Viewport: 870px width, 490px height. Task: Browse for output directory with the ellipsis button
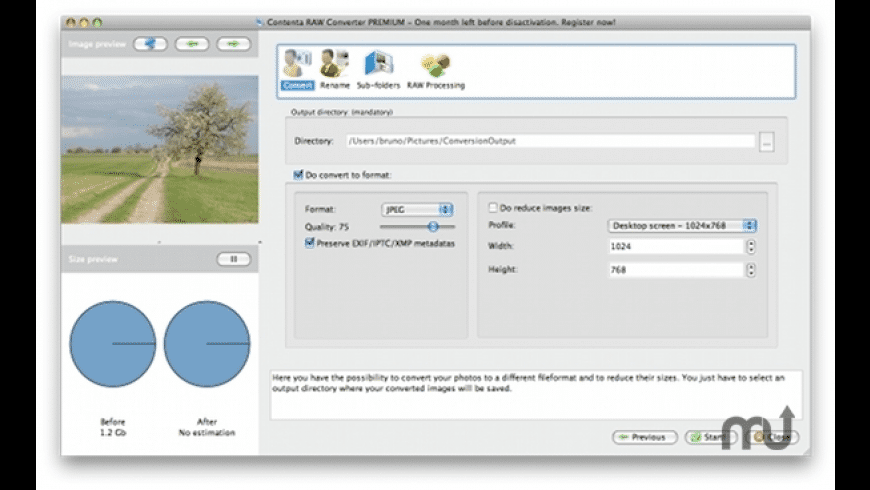pyautogui.click(x=766, y=142)
